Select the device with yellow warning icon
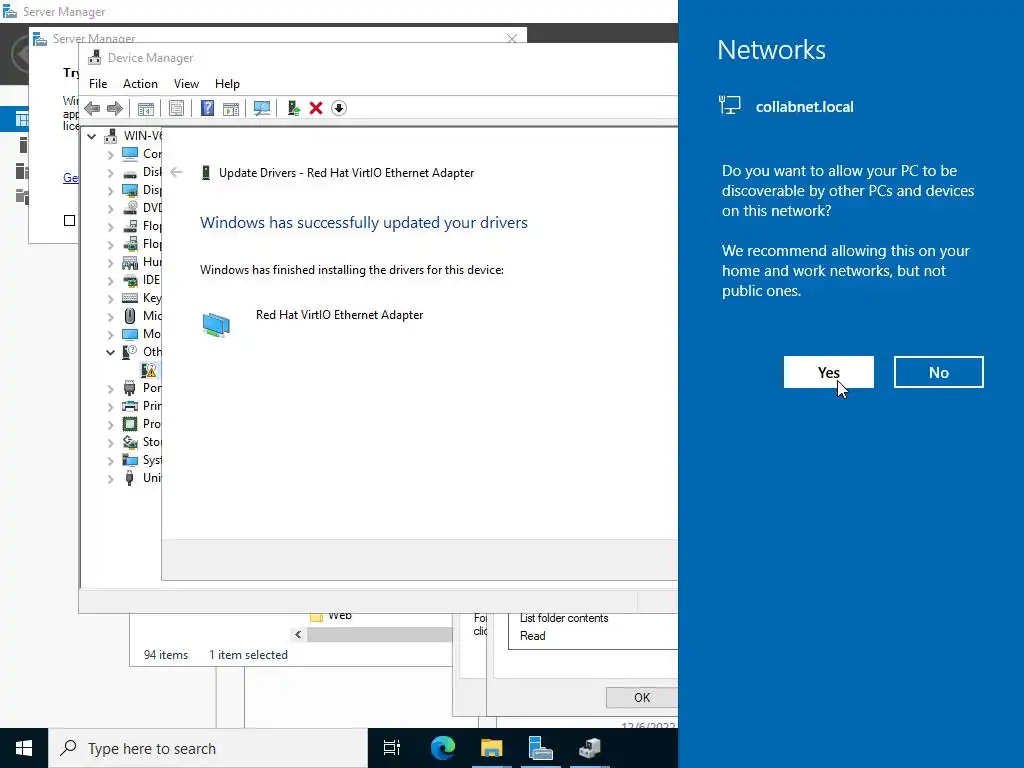Screen dimensions: 1024x768 (x=149, y=370)
